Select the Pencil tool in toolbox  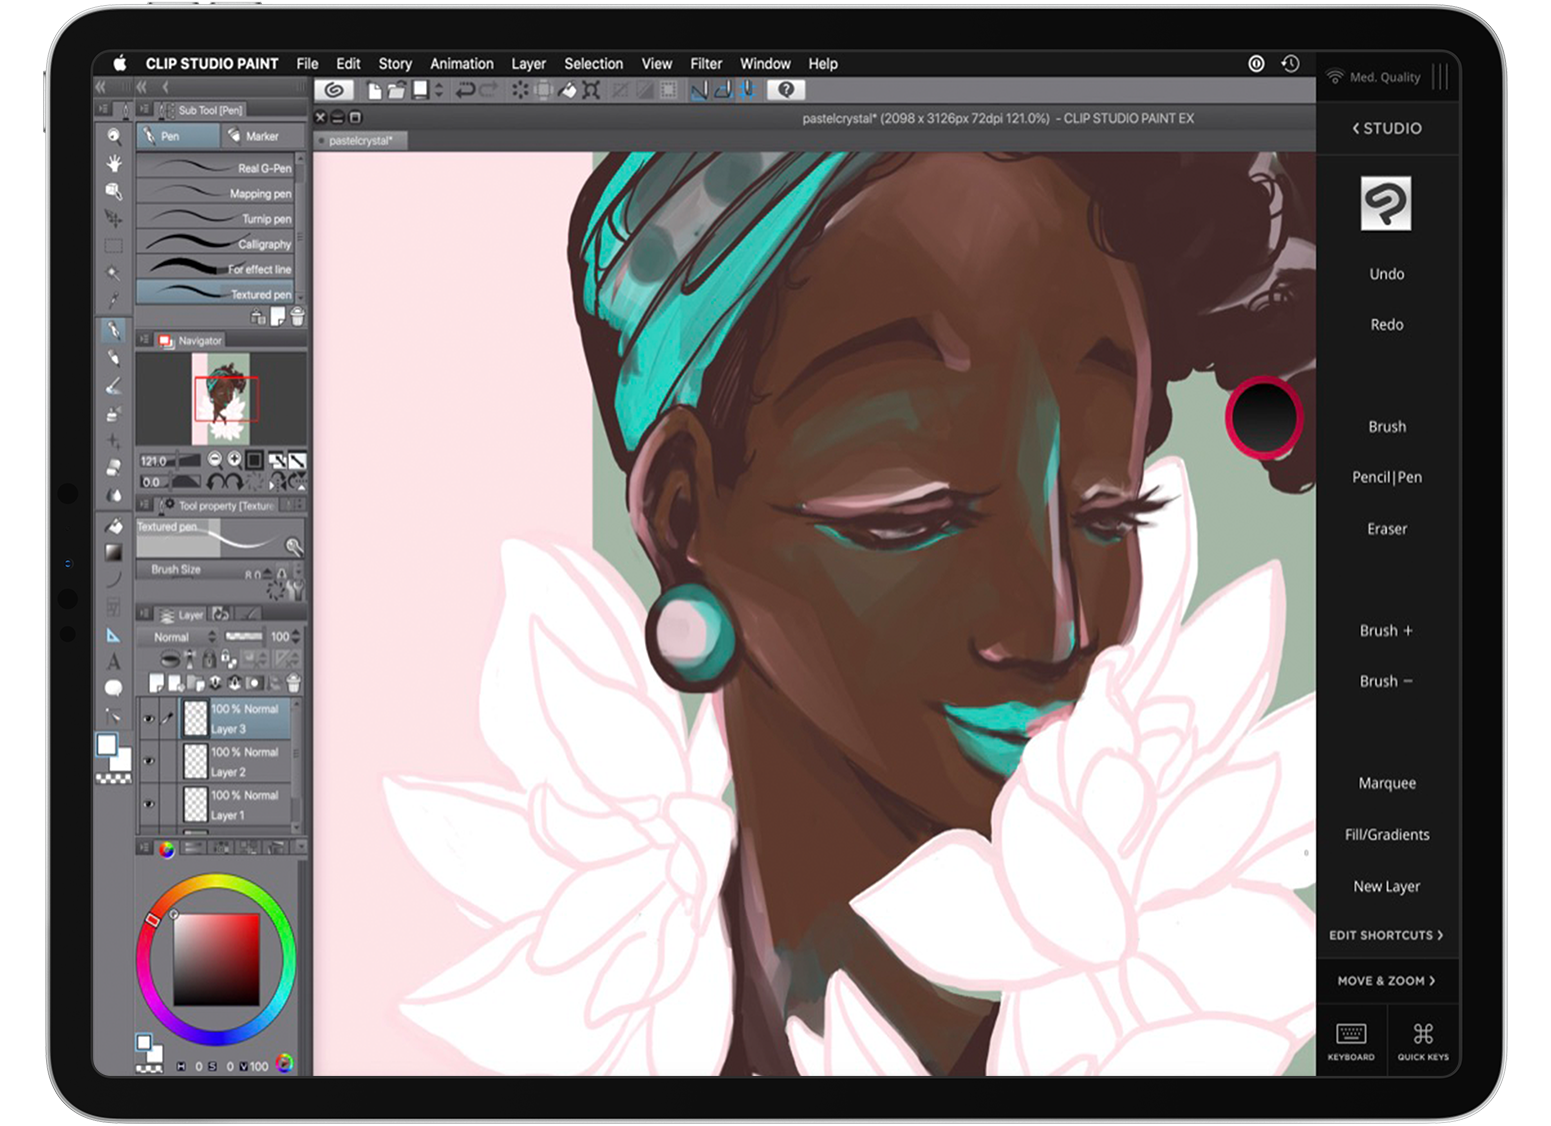click(x=114, y=357)
